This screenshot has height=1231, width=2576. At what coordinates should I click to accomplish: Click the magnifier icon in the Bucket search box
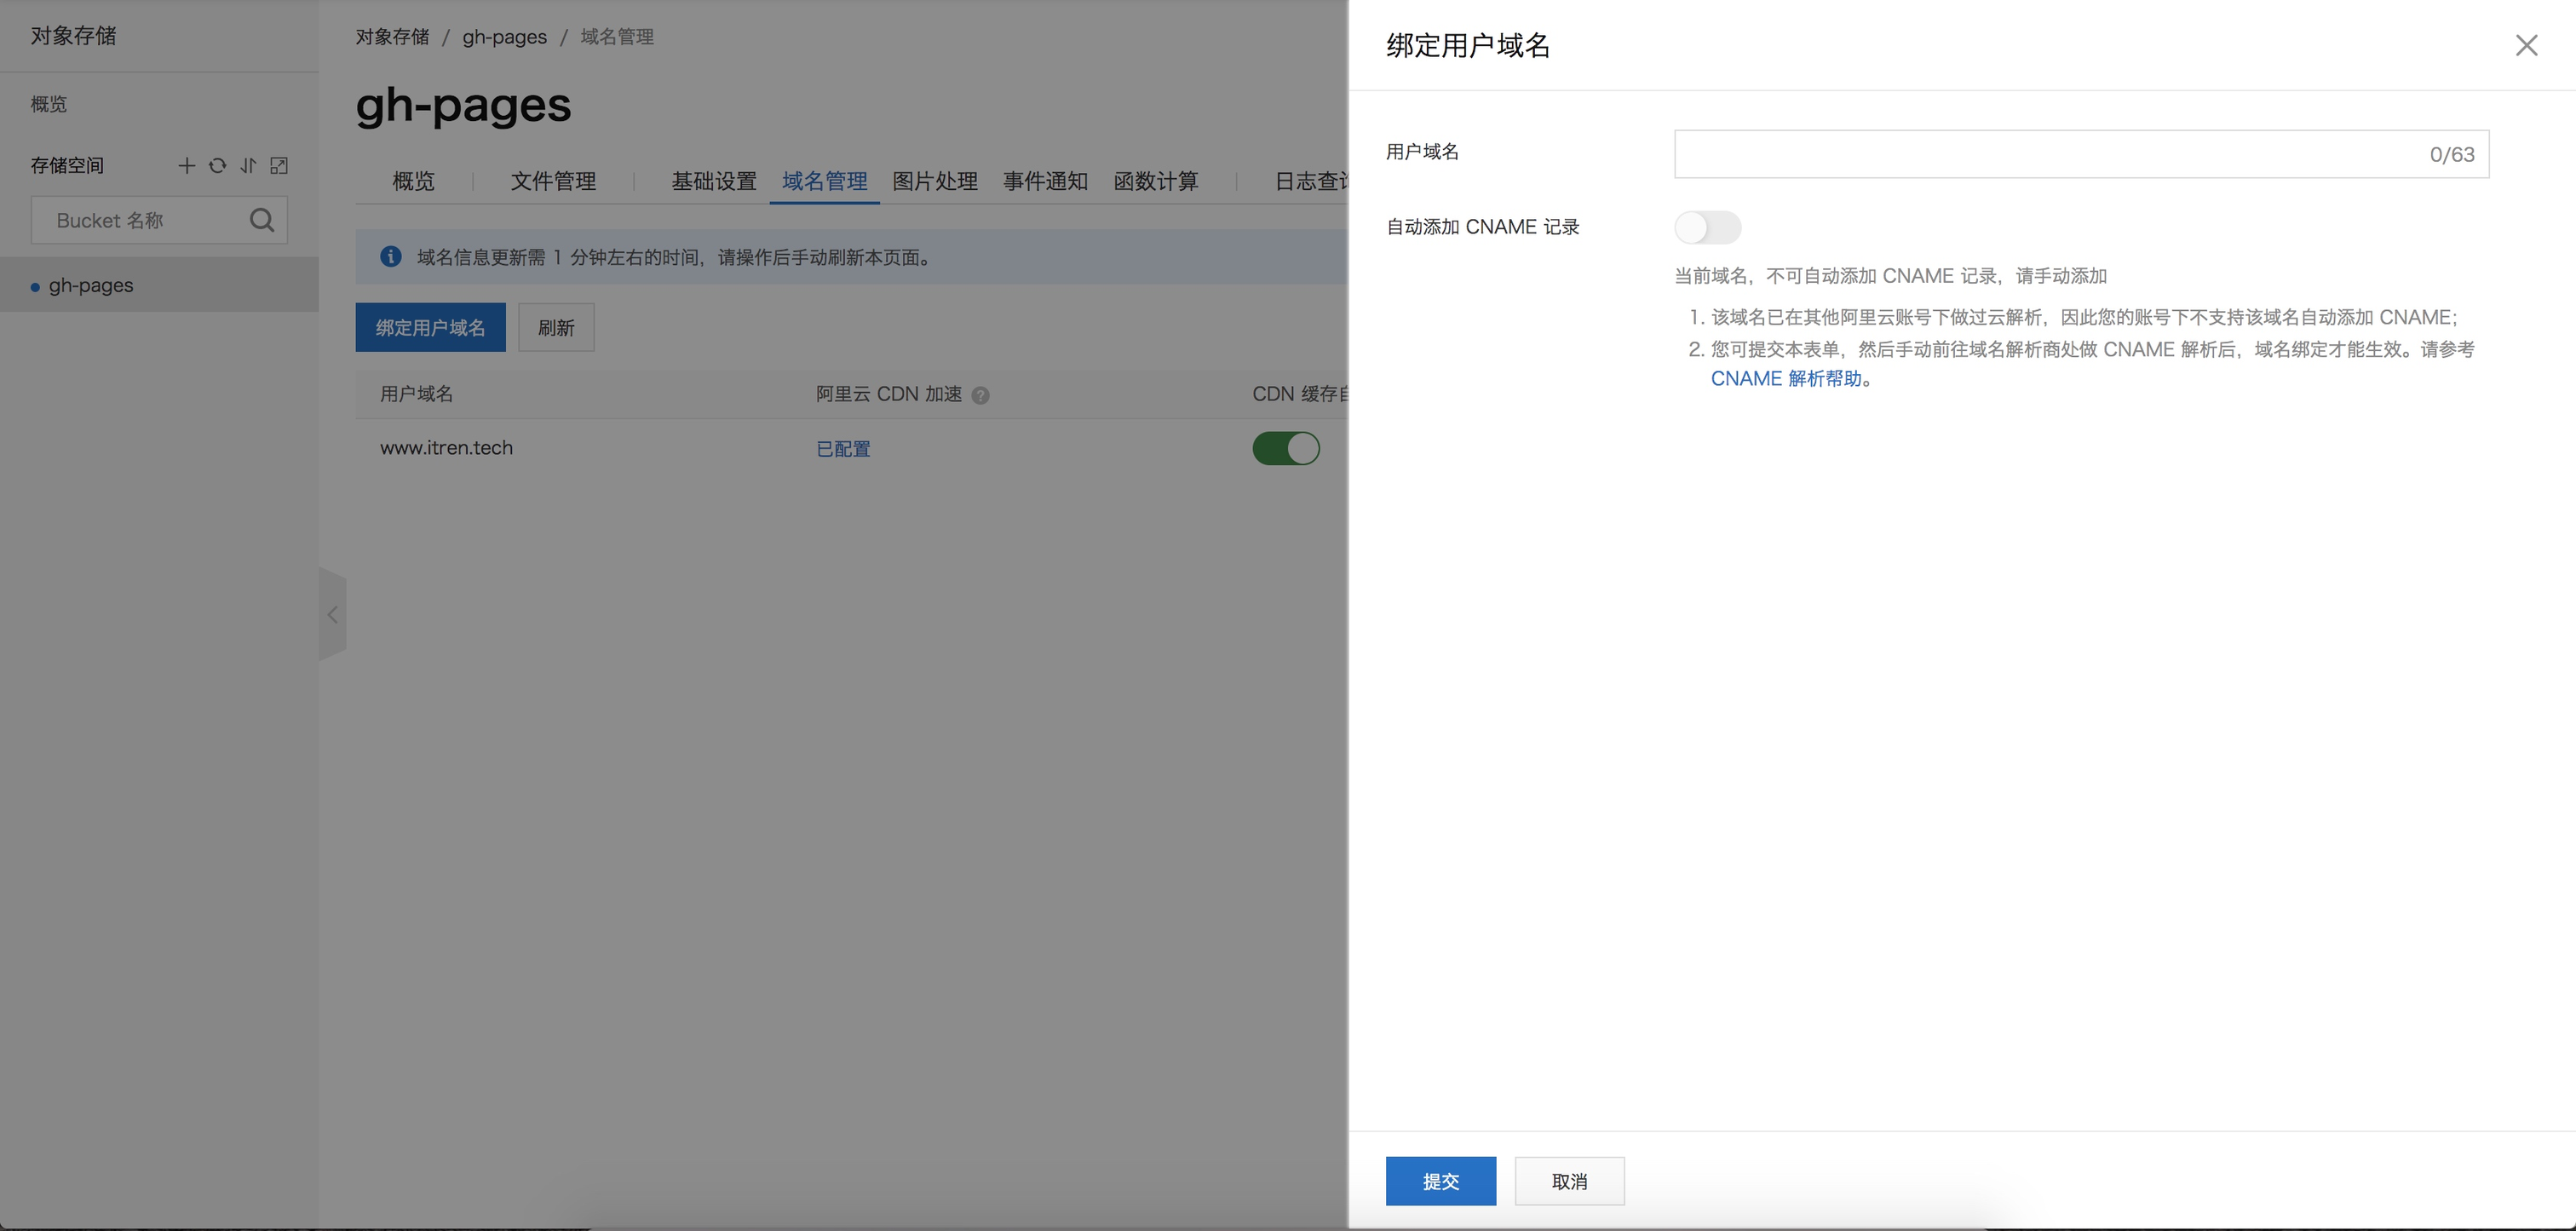[262, 220]
